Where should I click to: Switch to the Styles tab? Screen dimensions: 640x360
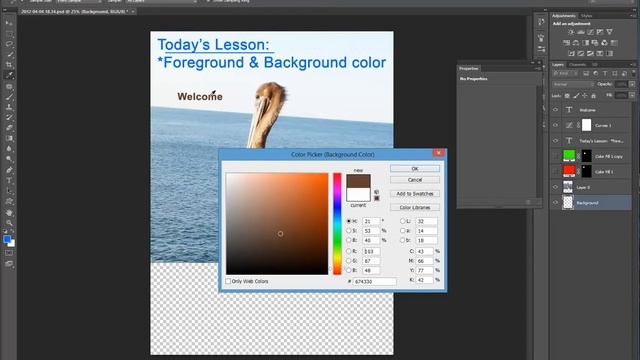tap(587, 16)
